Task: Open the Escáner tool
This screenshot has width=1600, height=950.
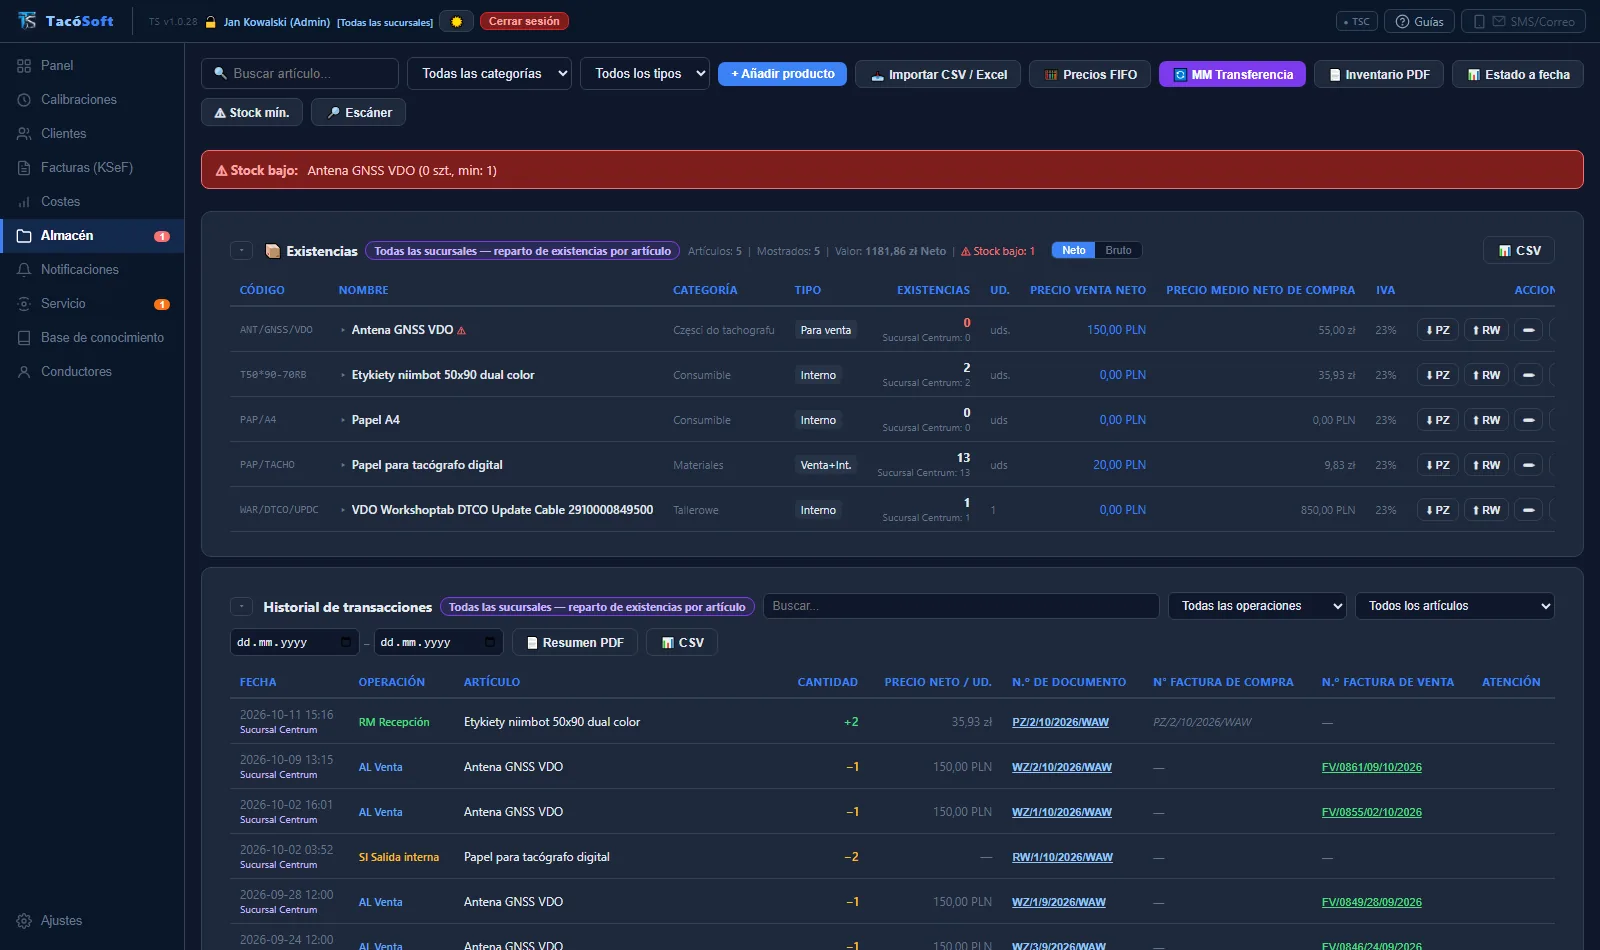Action: tap(358, 112)
